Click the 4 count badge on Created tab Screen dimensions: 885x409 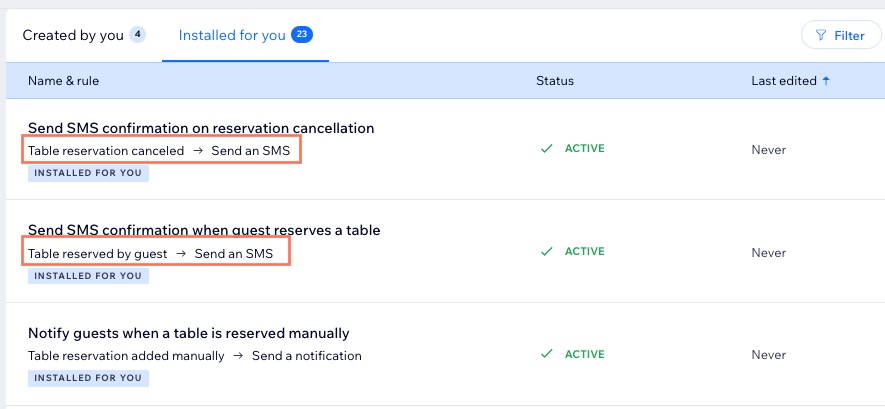point(137,35)
